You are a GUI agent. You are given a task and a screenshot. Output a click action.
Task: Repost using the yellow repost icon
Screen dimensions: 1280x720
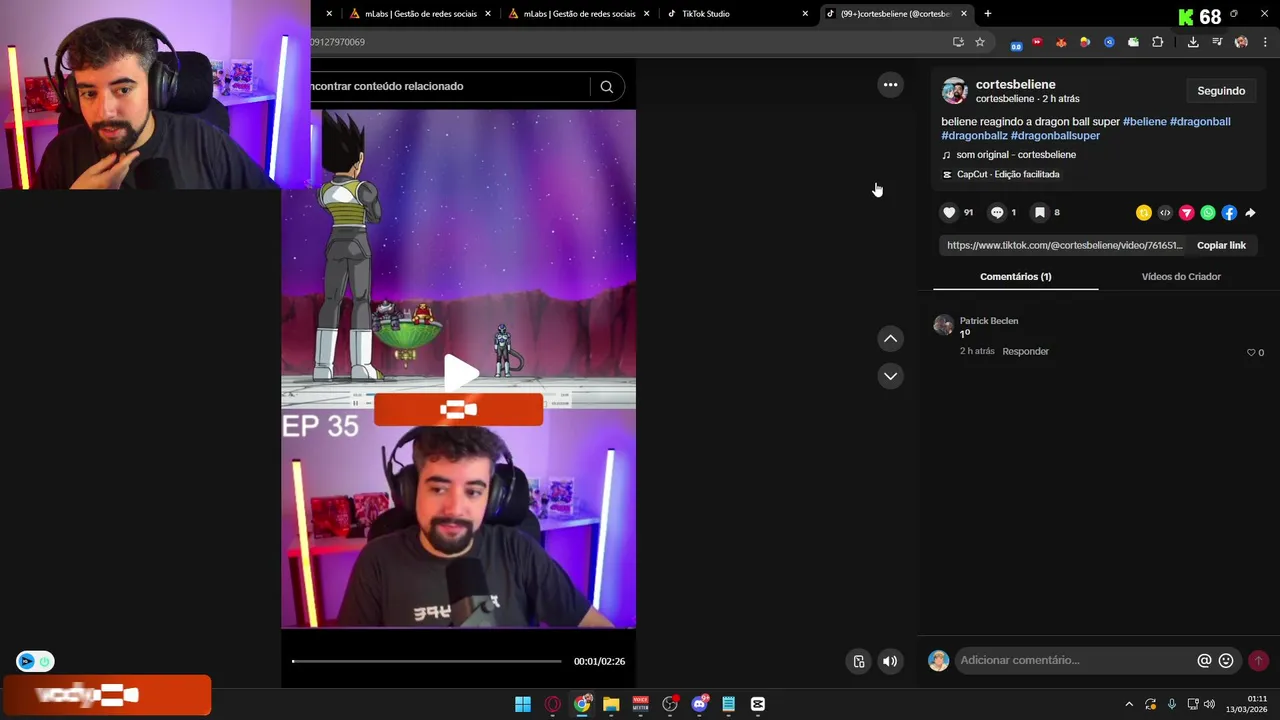click(x=1144, y=213)
